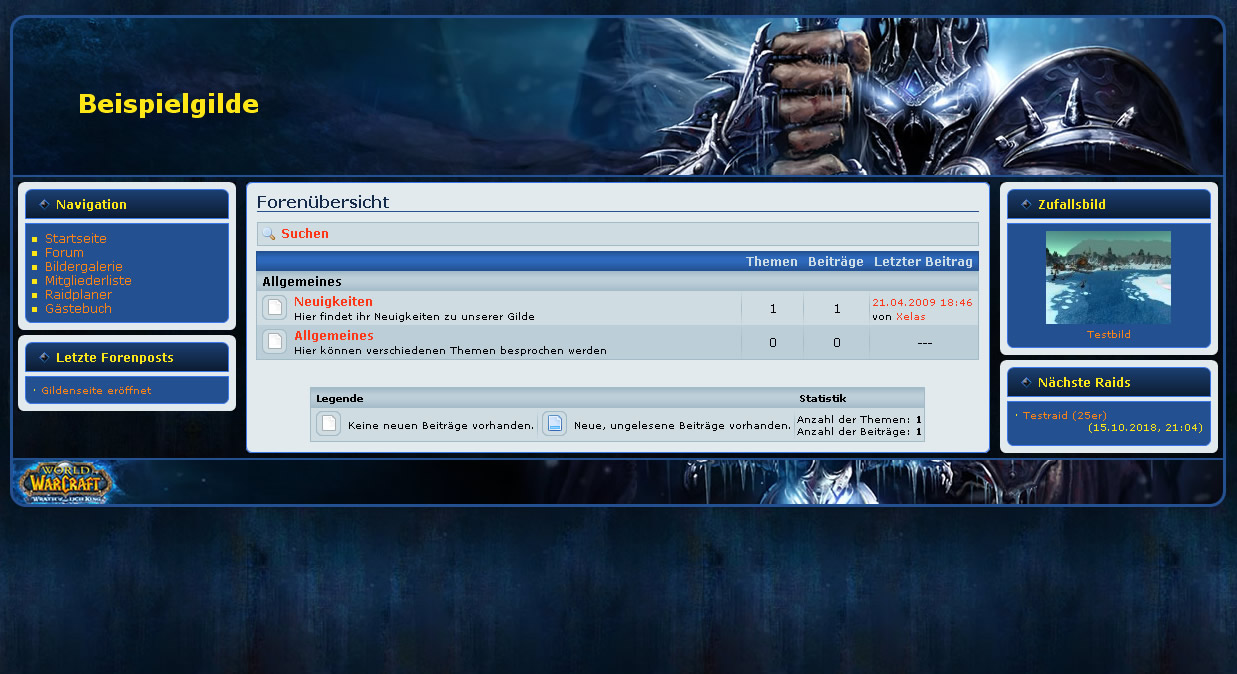The width and height of the screenshot is (1237, 674).
Task: Click the Statistik heading
Action: pos(822,398)
